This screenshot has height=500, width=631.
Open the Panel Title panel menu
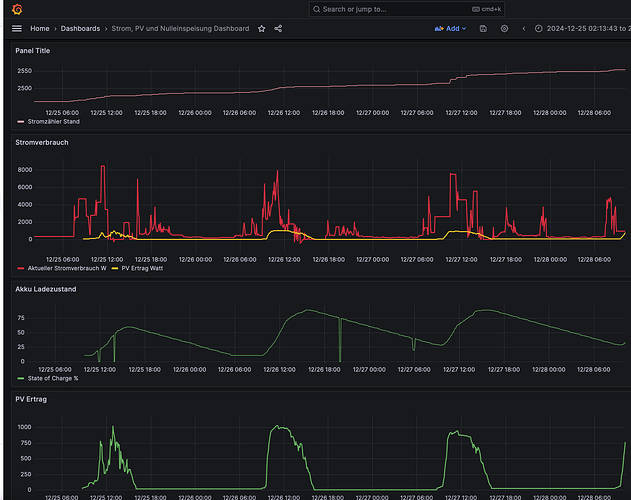[33, 51]
